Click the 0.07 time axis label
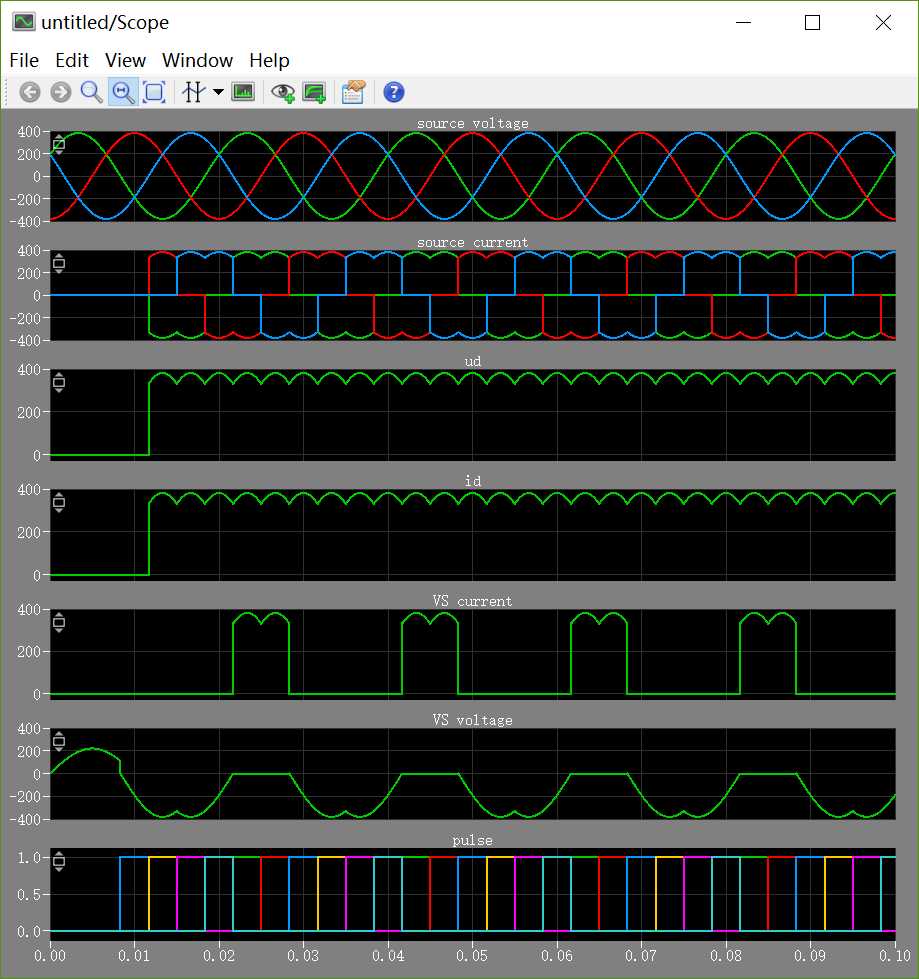Screen dimensions: 919x979 (x=641, y=956)
